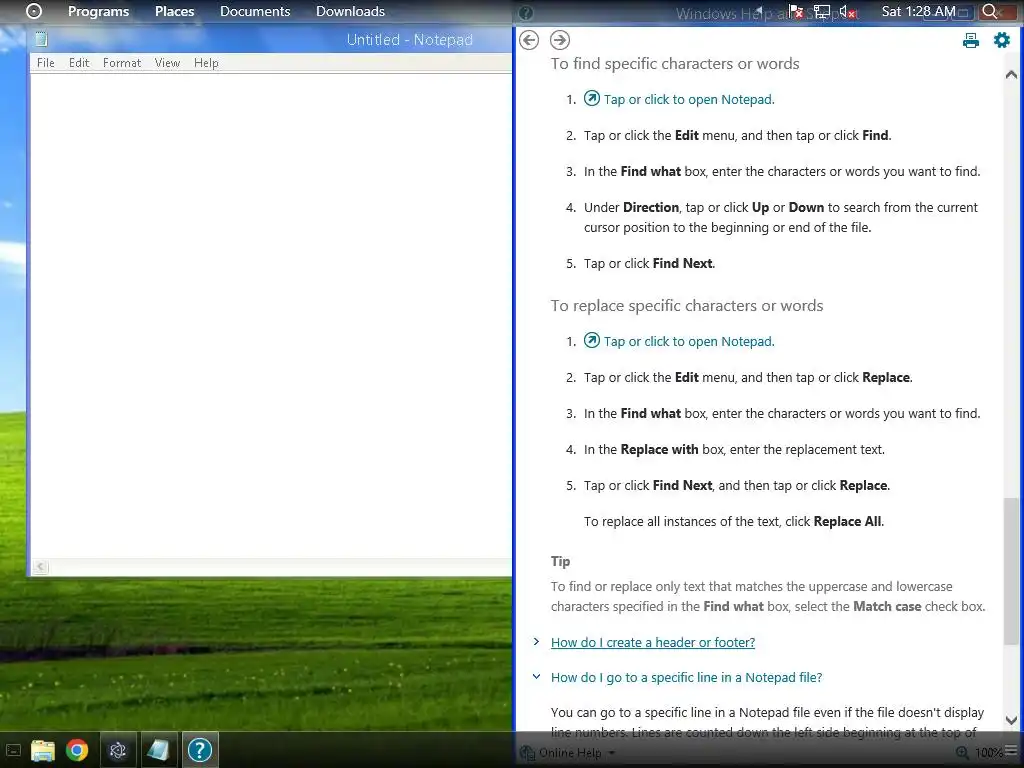Click the network tray icon
Viewport: 1024px width, 768px height.
(822, 11)
